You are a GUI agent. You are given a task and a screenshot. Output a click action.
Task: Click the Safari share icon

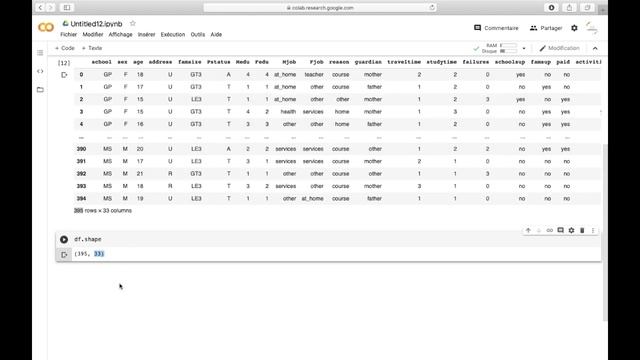point(569,7)
